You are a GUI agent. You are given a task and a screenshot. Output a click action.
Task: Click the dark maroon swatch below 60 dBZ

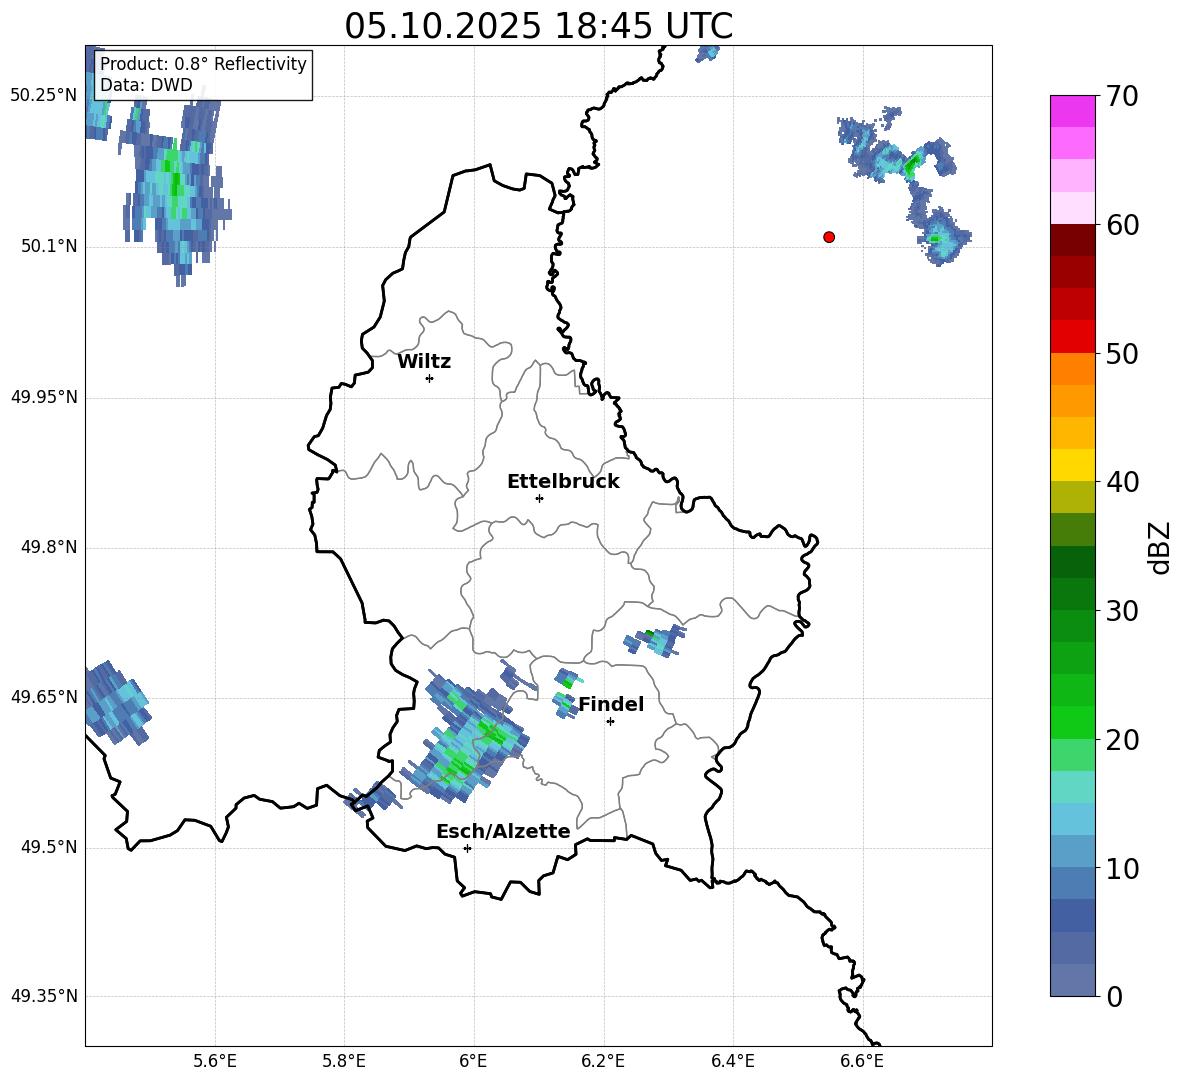click(1073, 240)
